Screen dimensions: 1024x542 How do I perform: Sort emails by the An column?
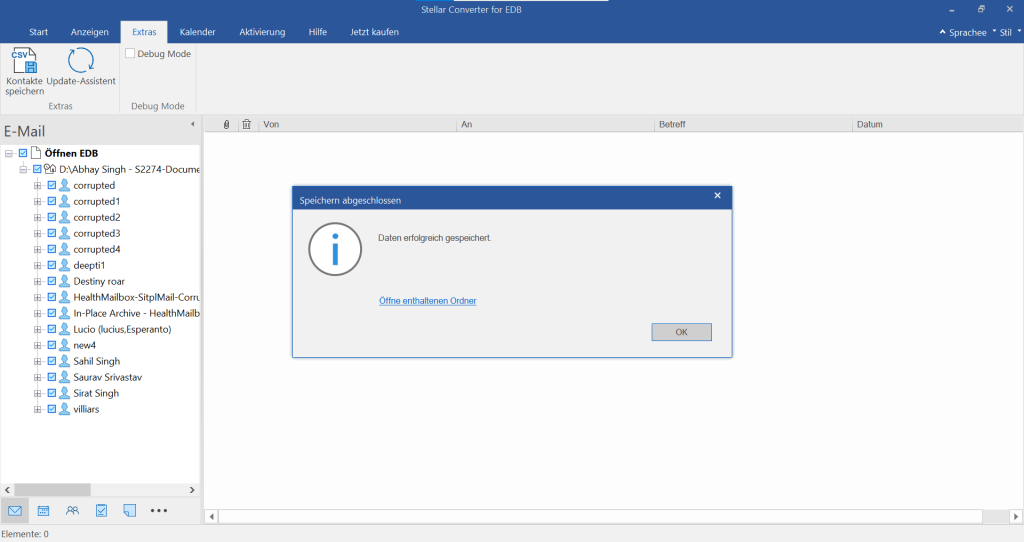tap(555, 124)
